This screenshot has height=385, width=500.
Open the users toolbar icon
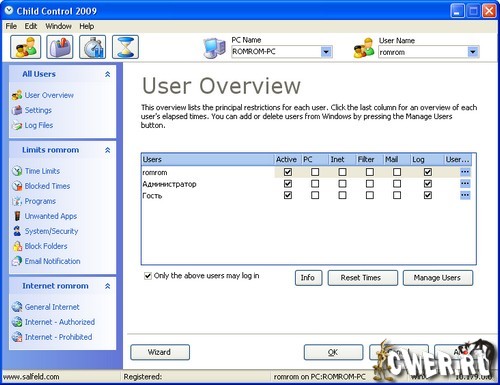point(26,47)
